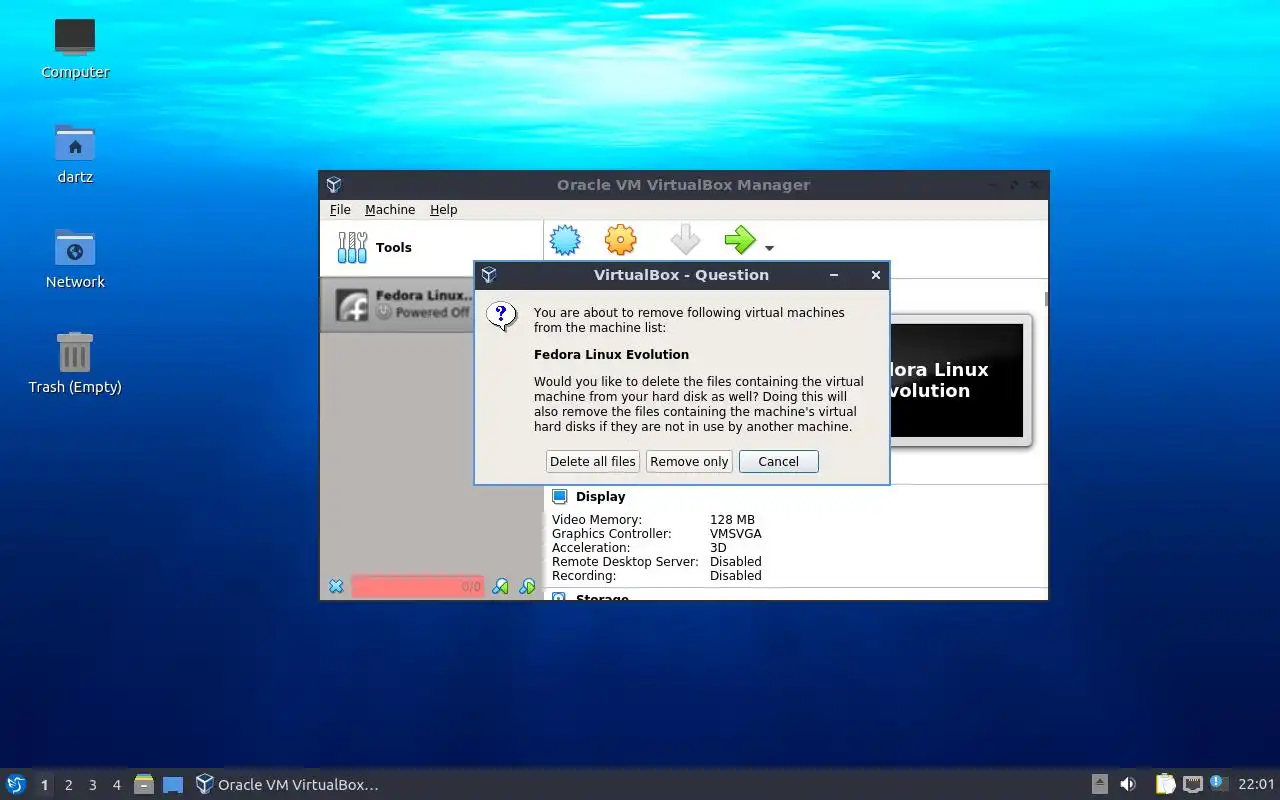Go to previous search match icon

click(x=501, y=586)
